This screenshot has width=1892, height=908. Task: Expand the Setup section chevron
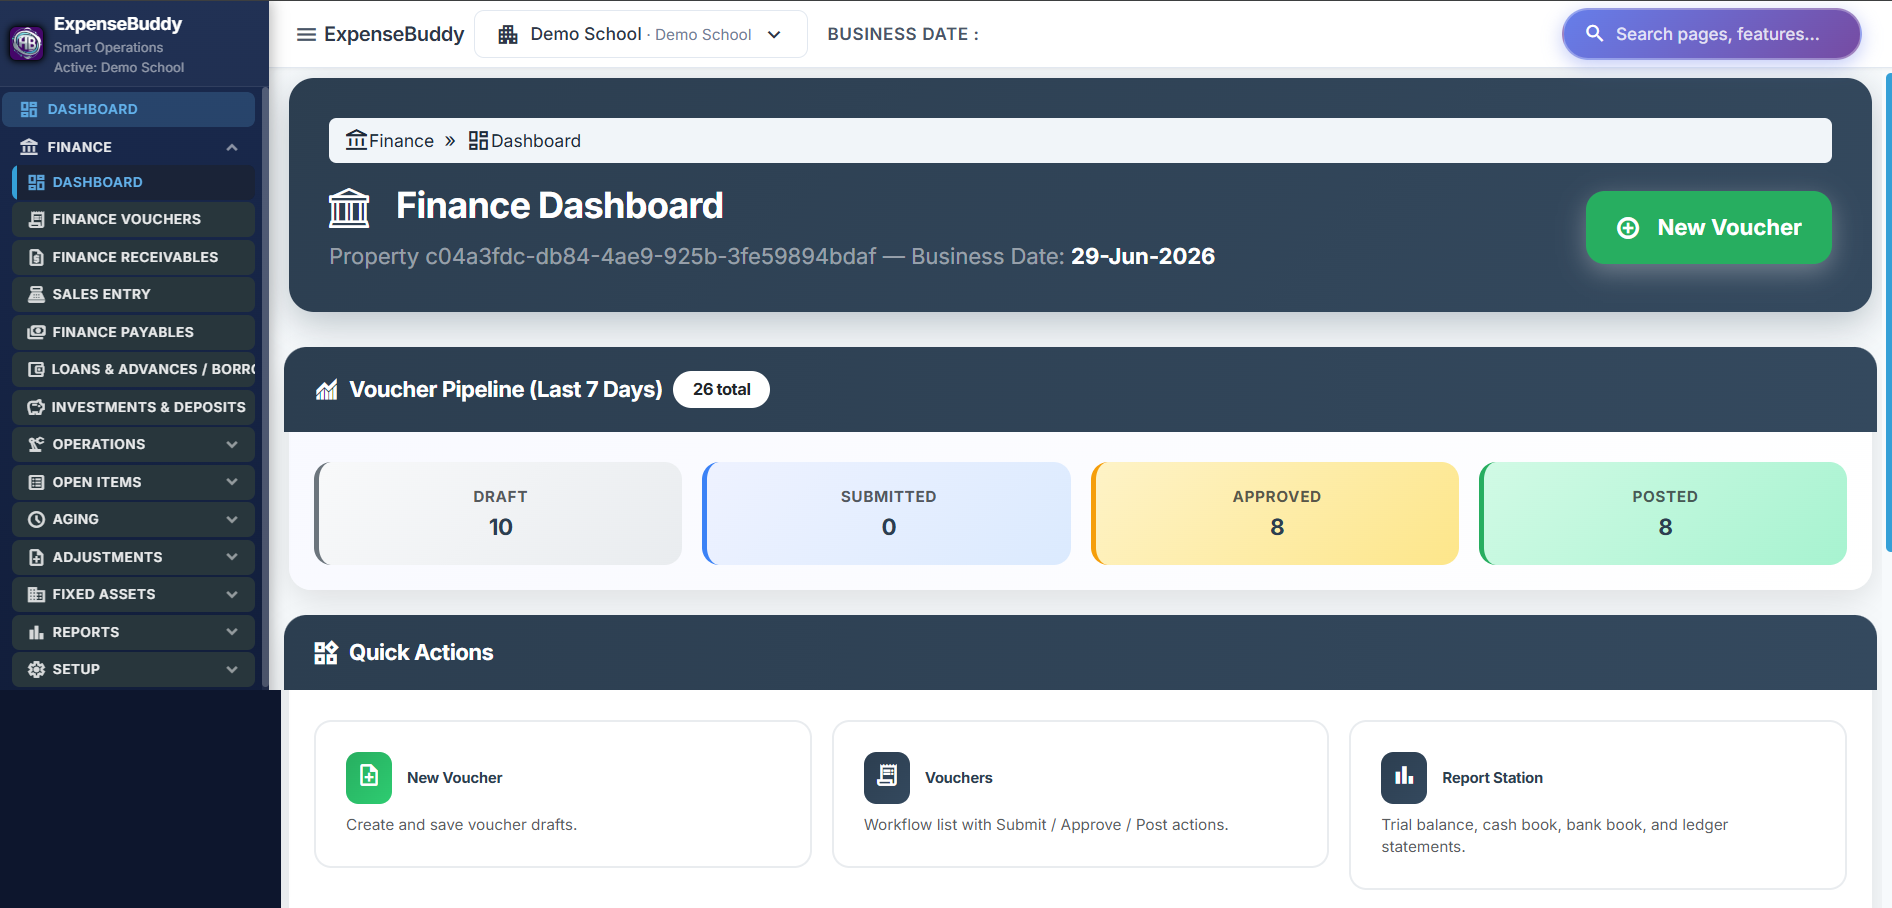coord(232,669)
